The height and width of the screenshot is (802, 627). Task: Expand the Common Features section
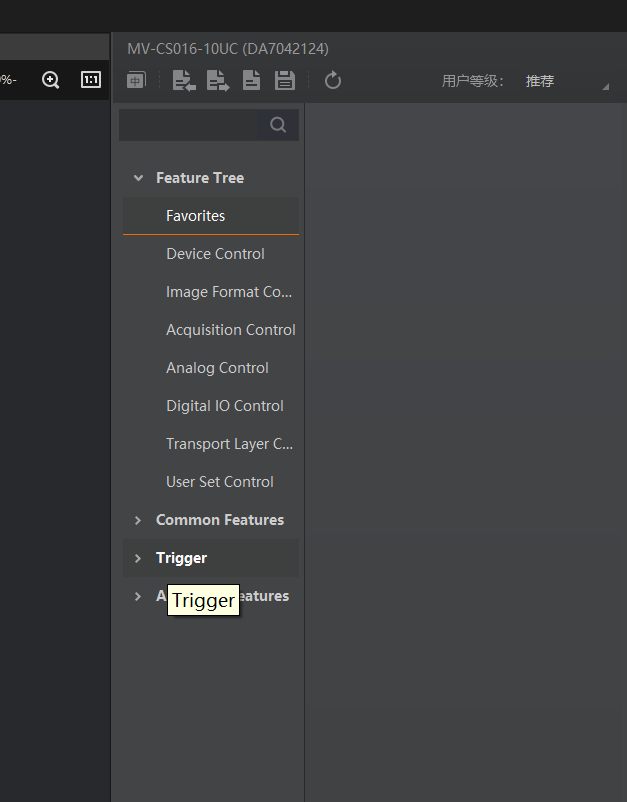coord(138,520)
